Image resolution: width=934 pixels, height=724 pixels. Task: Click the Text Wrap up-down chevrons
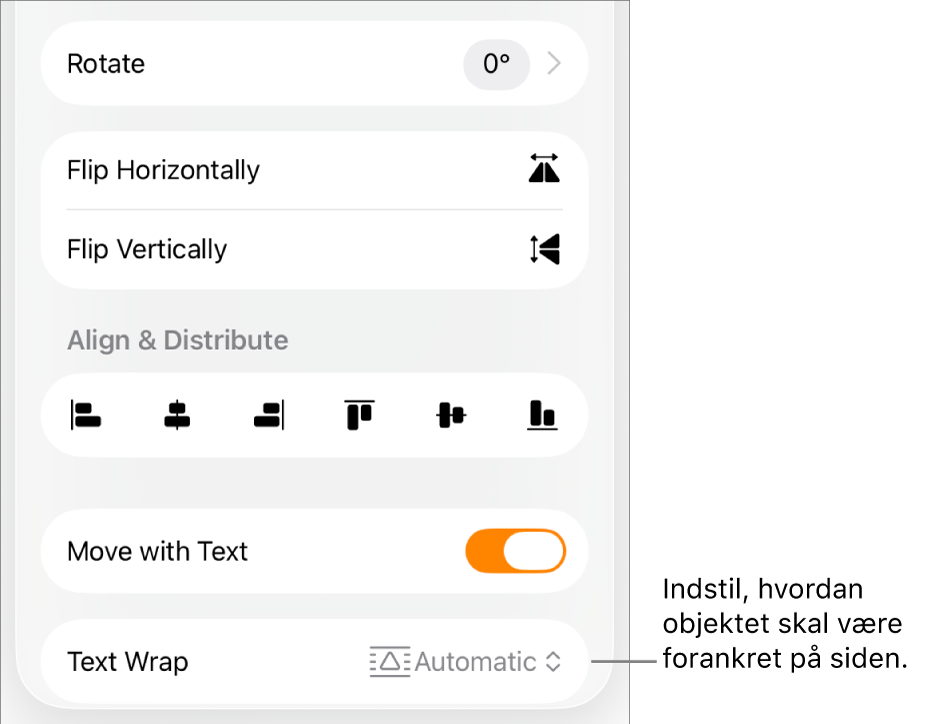pyautogui.click(x=553, y=661)
